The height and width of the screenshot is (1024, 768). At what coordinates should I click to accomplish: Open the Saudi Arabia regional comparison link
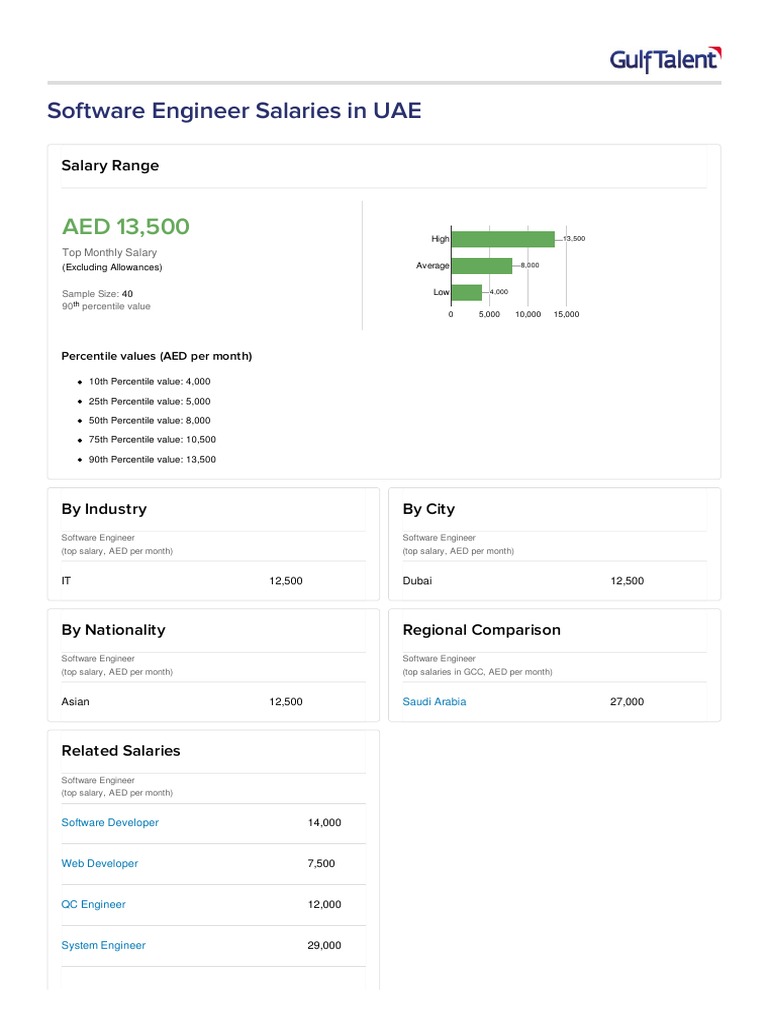coord(434,702)
